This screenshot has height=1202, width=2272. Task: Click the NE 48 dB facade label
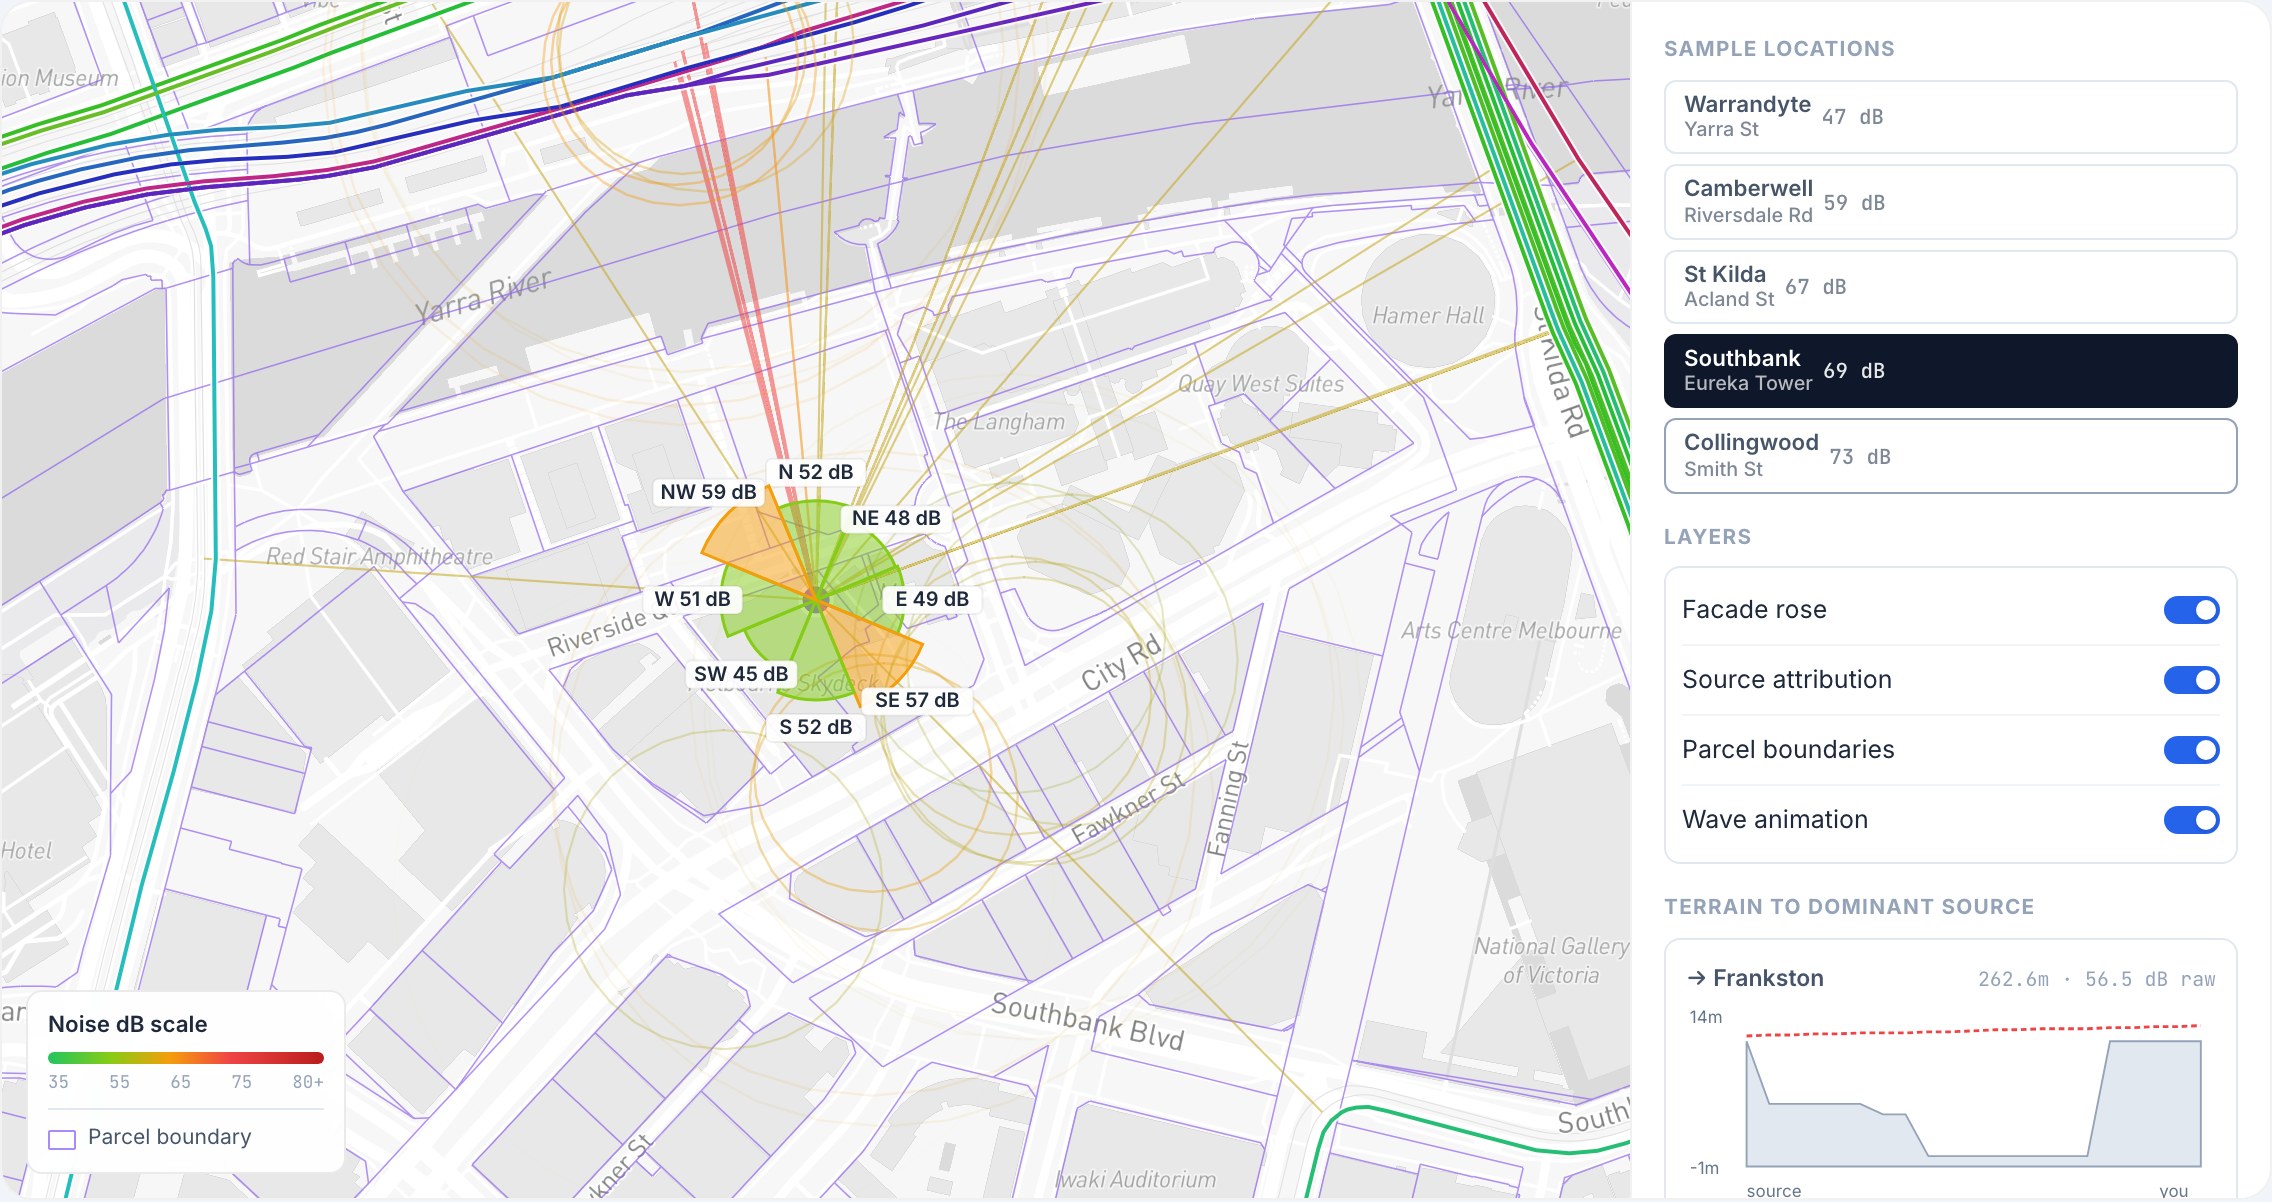click(896, 518)
